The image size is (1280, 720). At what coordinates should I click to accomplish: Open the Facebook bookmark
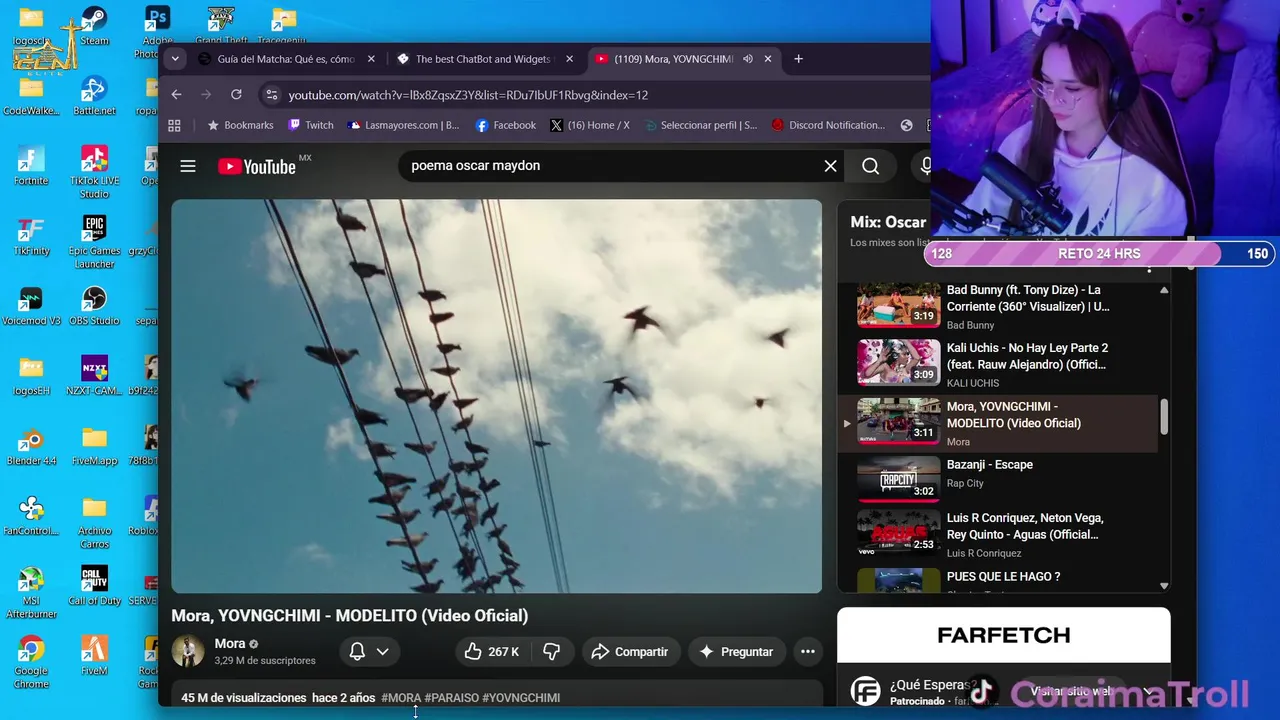[x=506, y=125]
